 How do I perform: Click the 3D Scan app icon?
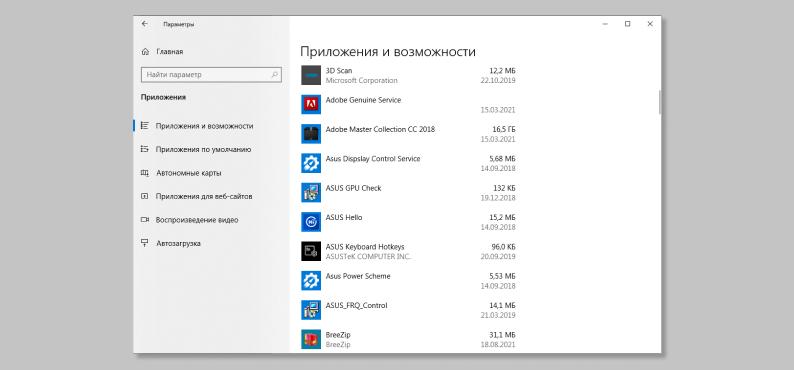(x=311, y=75)
